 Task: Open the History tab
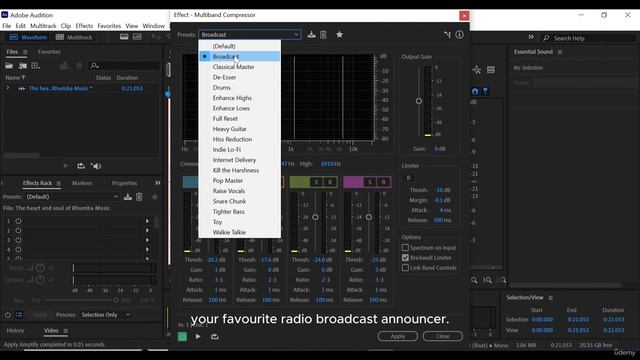pyautogui.click(x=15, y=331)
